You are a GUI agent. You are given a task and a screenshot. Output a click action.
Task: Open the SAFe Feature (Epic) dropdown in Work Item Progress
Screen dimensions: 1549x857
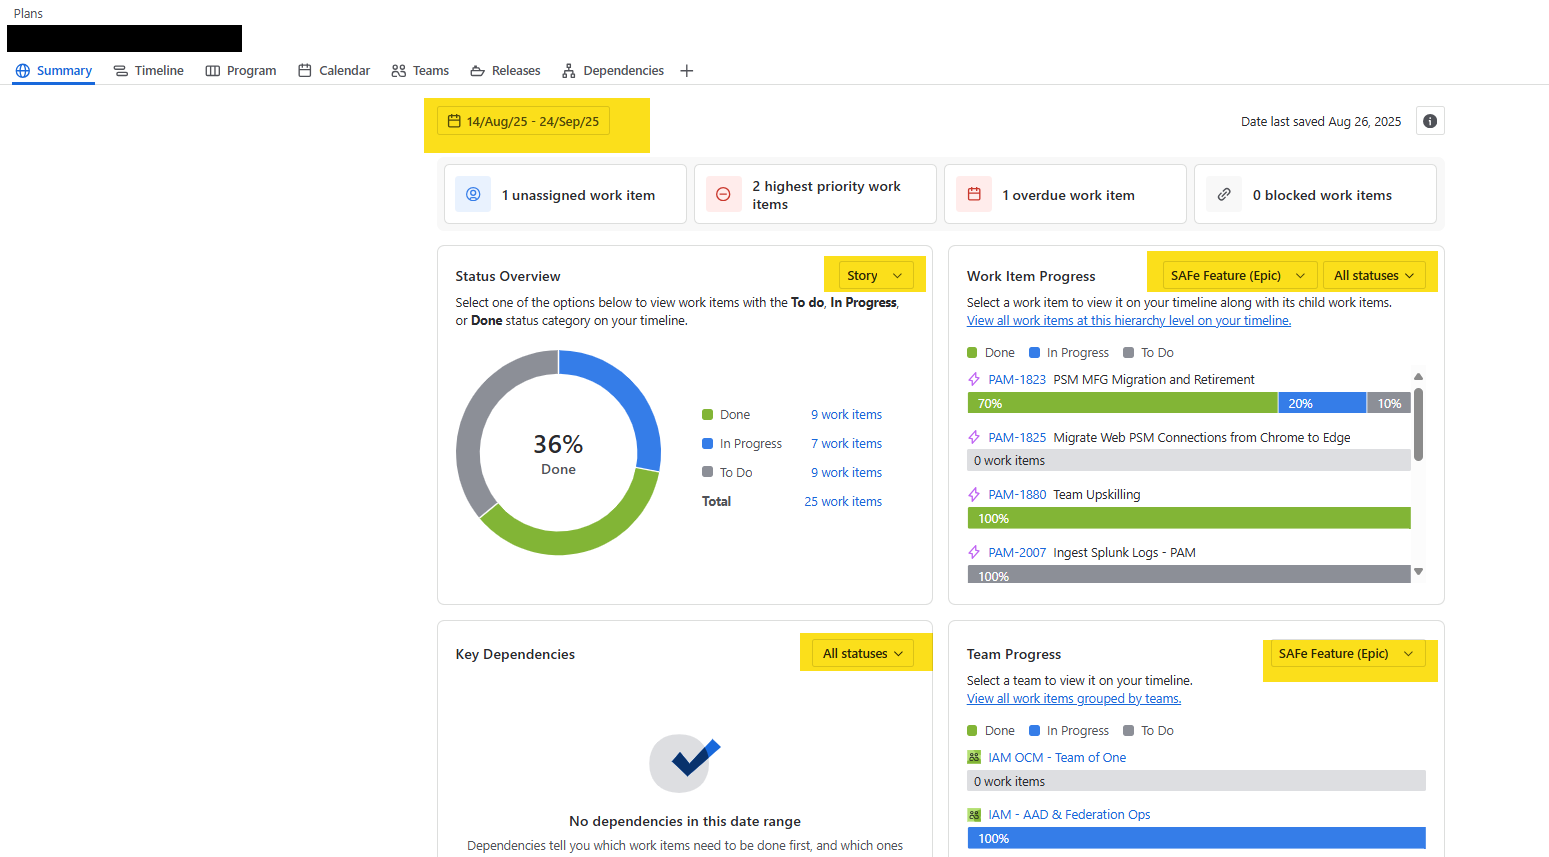pyautogui.click(x=1238, y=275)
